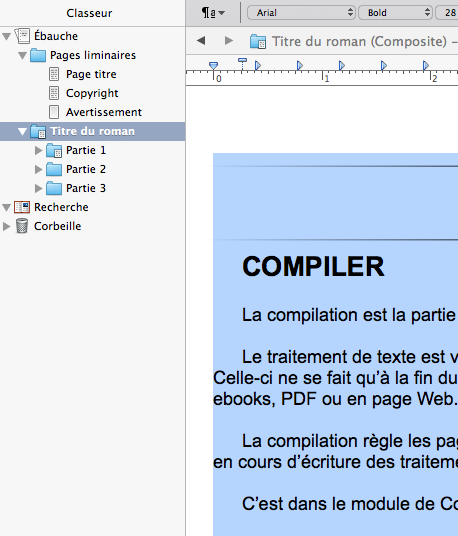
Task: Collapse the Titre du roman folder
Action: pyautogui.click(x=23, y=131)
